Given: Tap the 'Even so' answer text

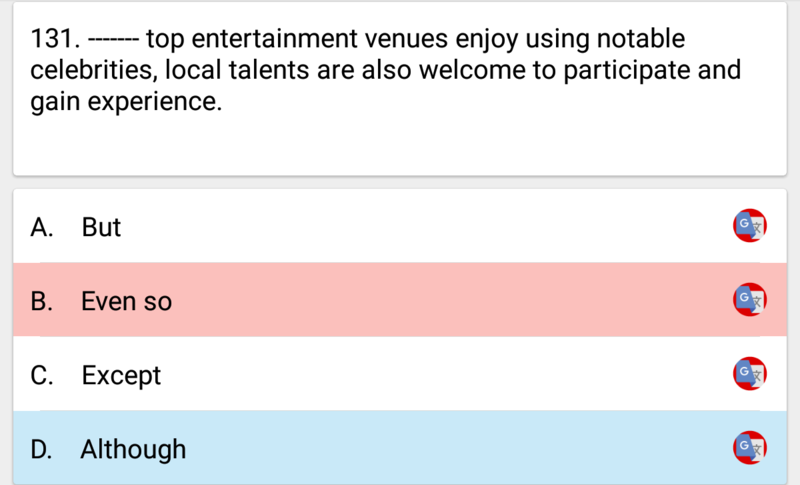Looking at the screenshot, I should [x=127, y=301].
